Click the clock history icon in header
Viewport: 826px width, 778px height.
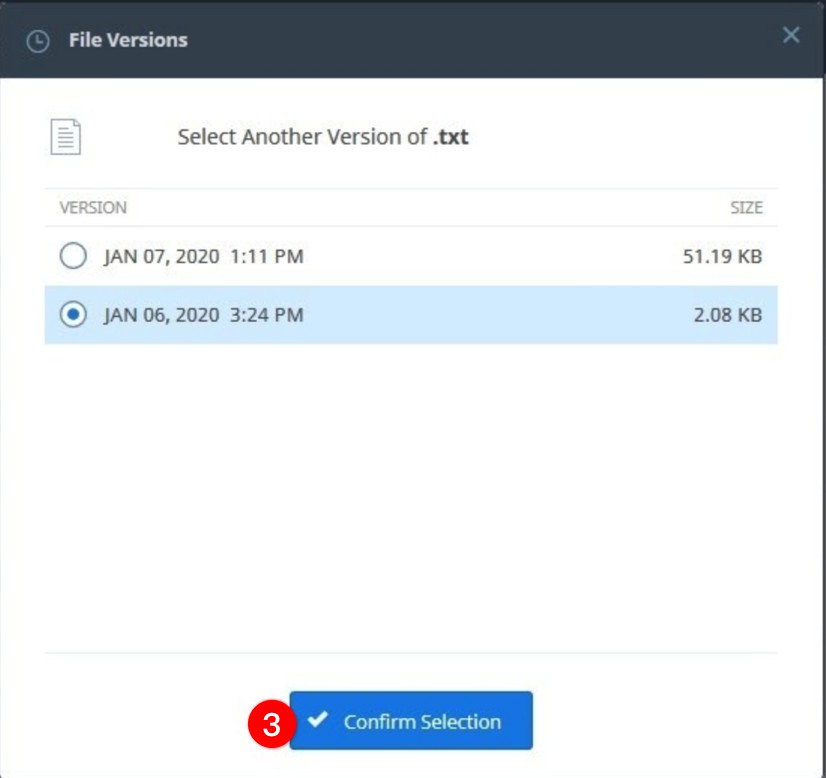point(37,42)
